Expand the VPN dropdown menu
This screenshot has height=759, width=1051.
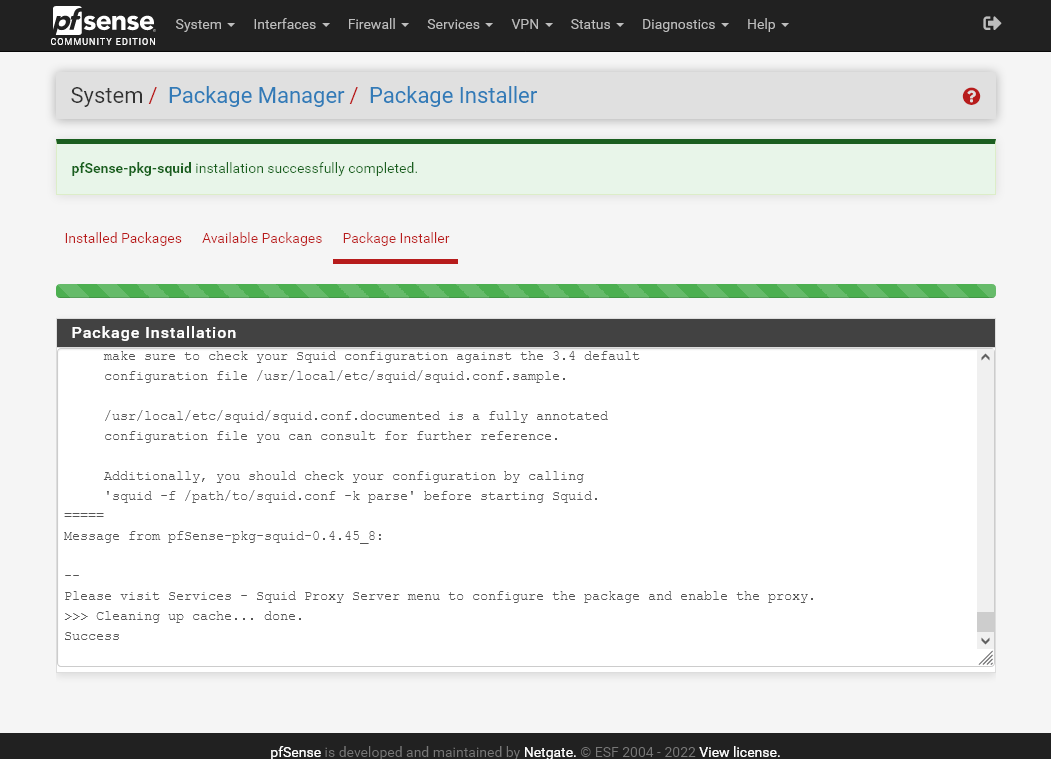pyautogui.click(x=531, y=24)
